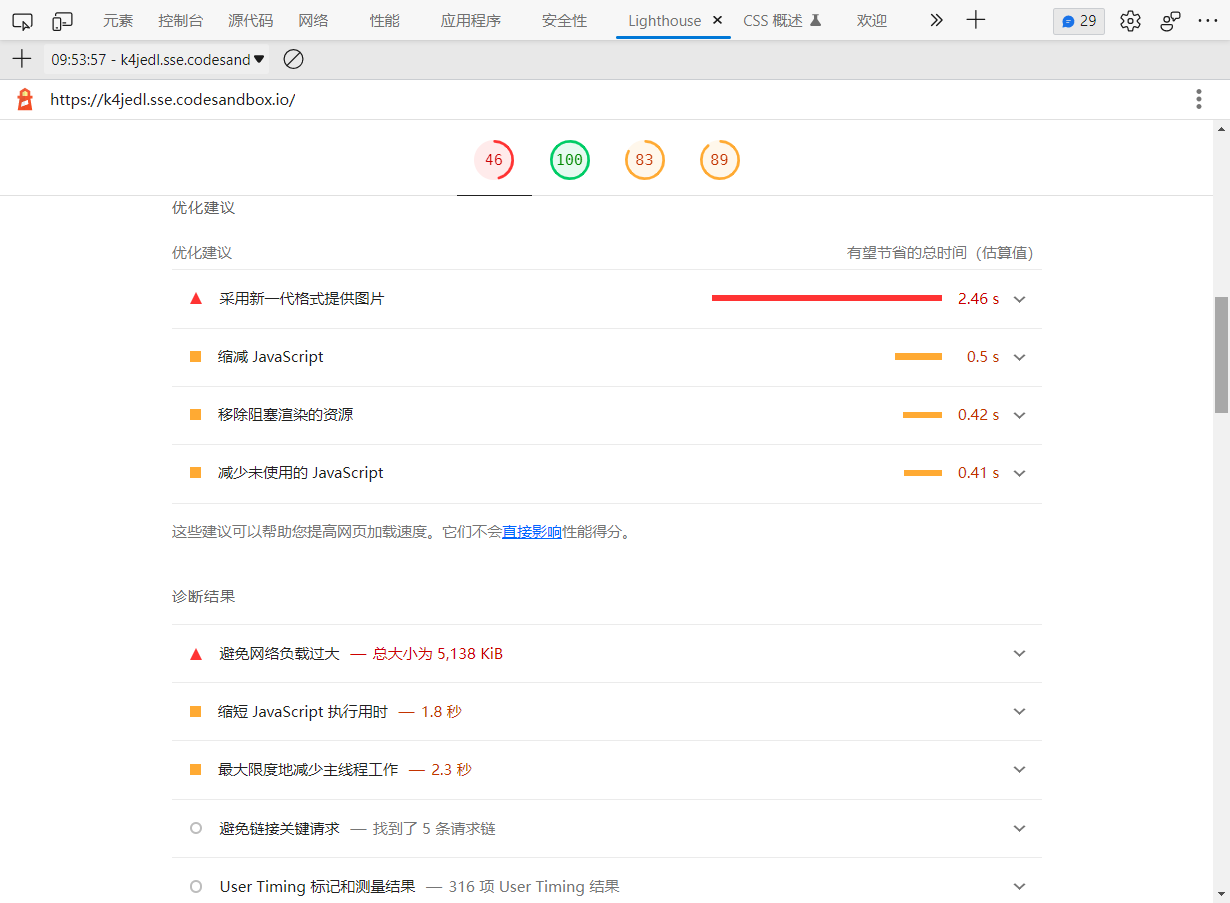Open the 网络 tab
Viewport: 1230px width, 903px height.
[313, 21]
